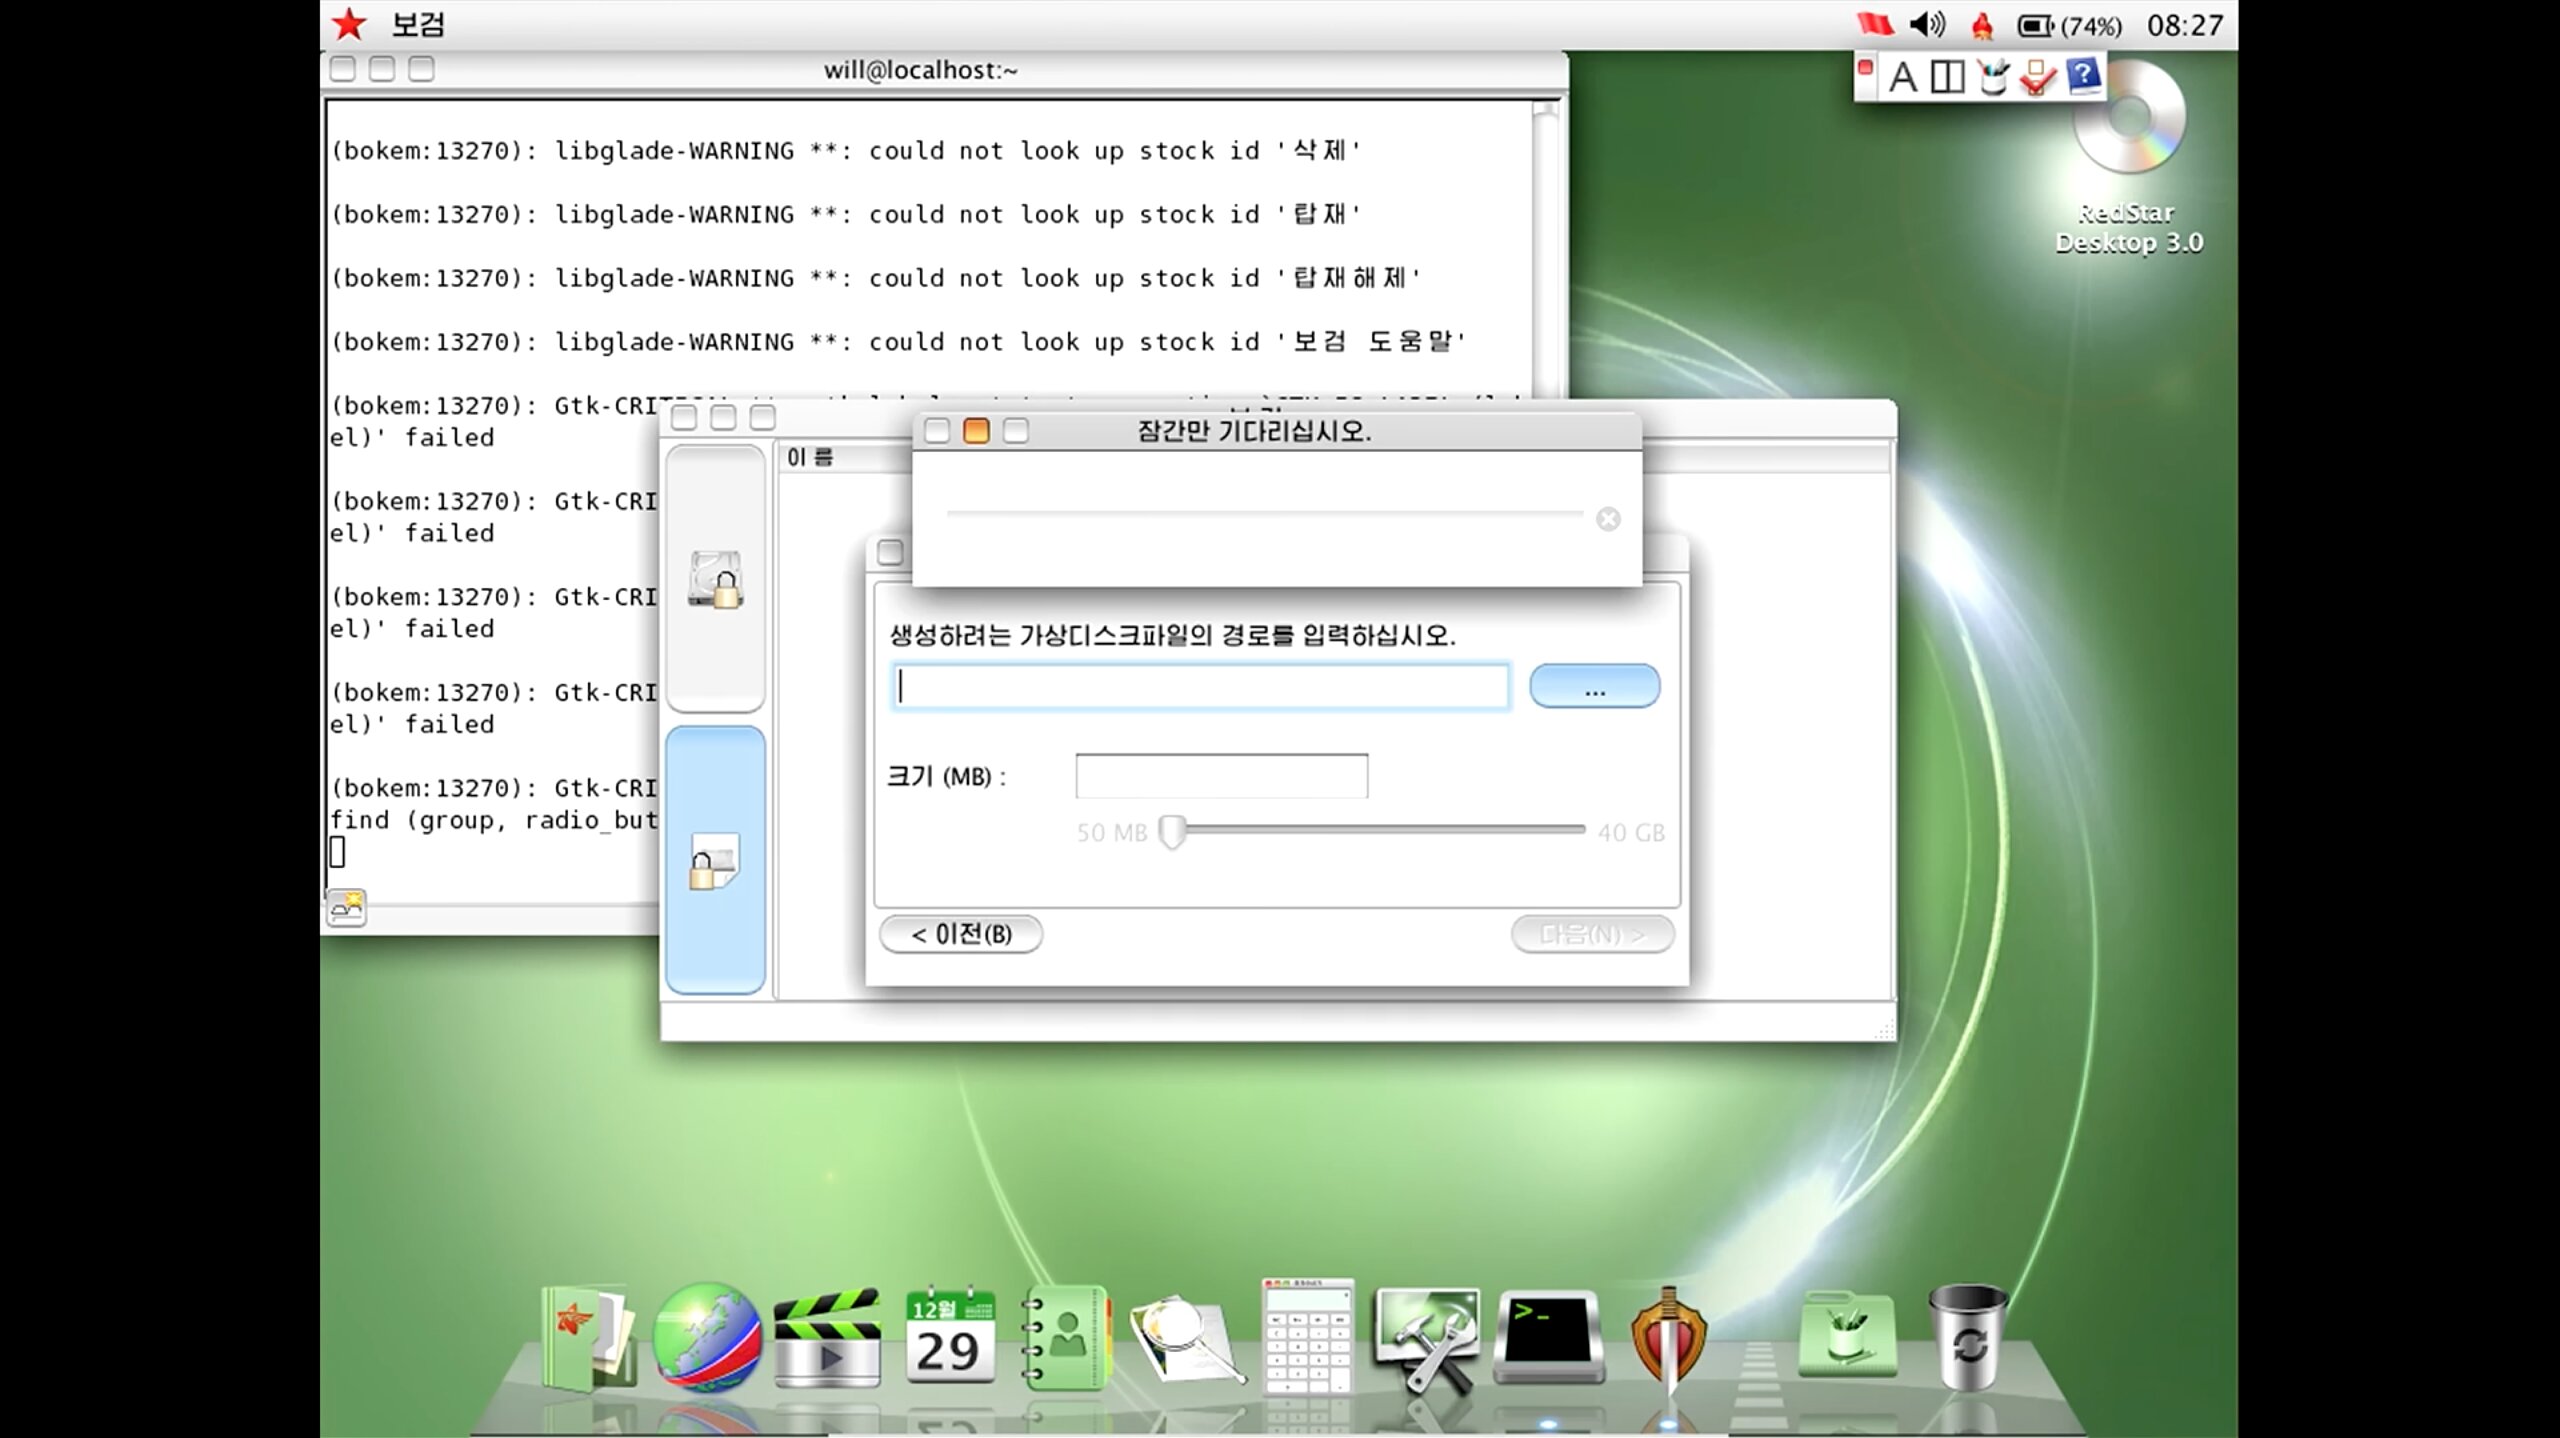Click the 50 MB slider minimum label
Image resolution: width=2560 pixels, height=1438 pixels.
click(1111, 832)
